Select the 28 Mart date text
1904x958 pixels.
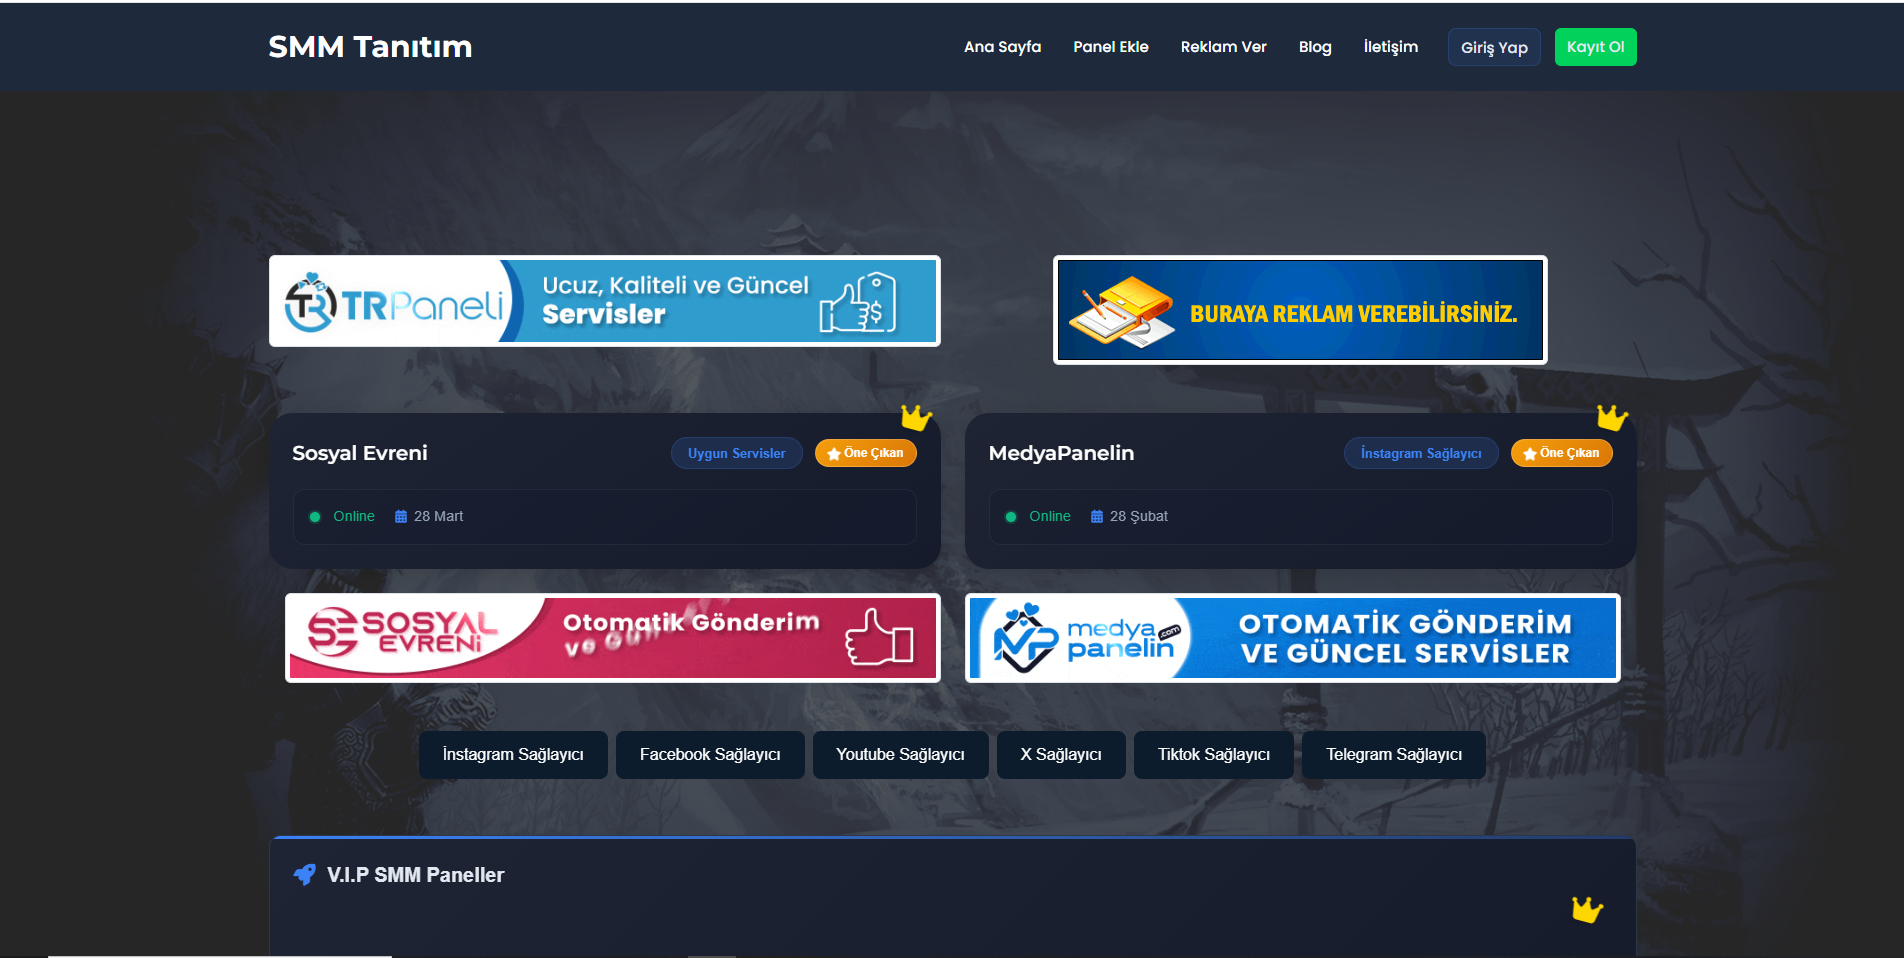439,517
